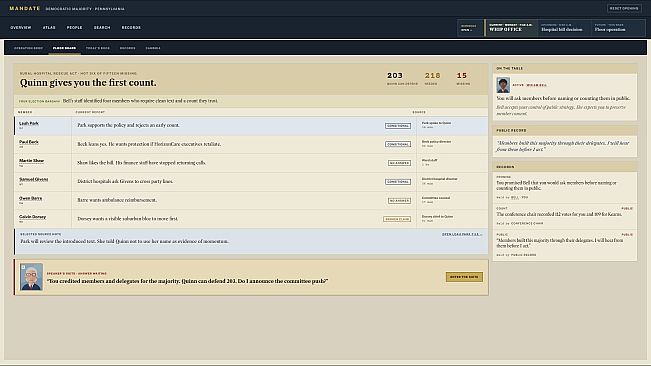Click the Conditional badge on Leah Park's row

pyautogui.click(x=398, y=126)
